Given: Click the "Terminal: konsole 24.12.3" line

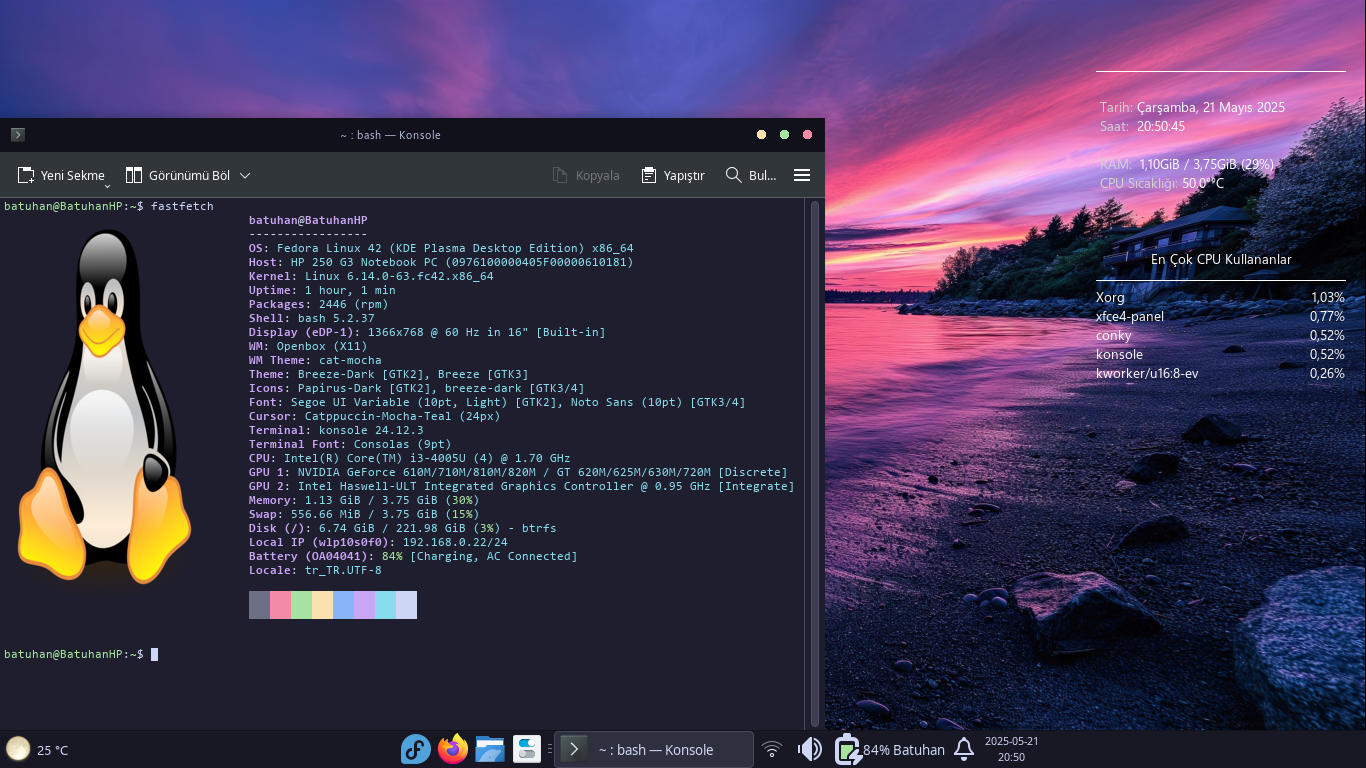Looking at the screenshot, I should (x=336, y=430).
